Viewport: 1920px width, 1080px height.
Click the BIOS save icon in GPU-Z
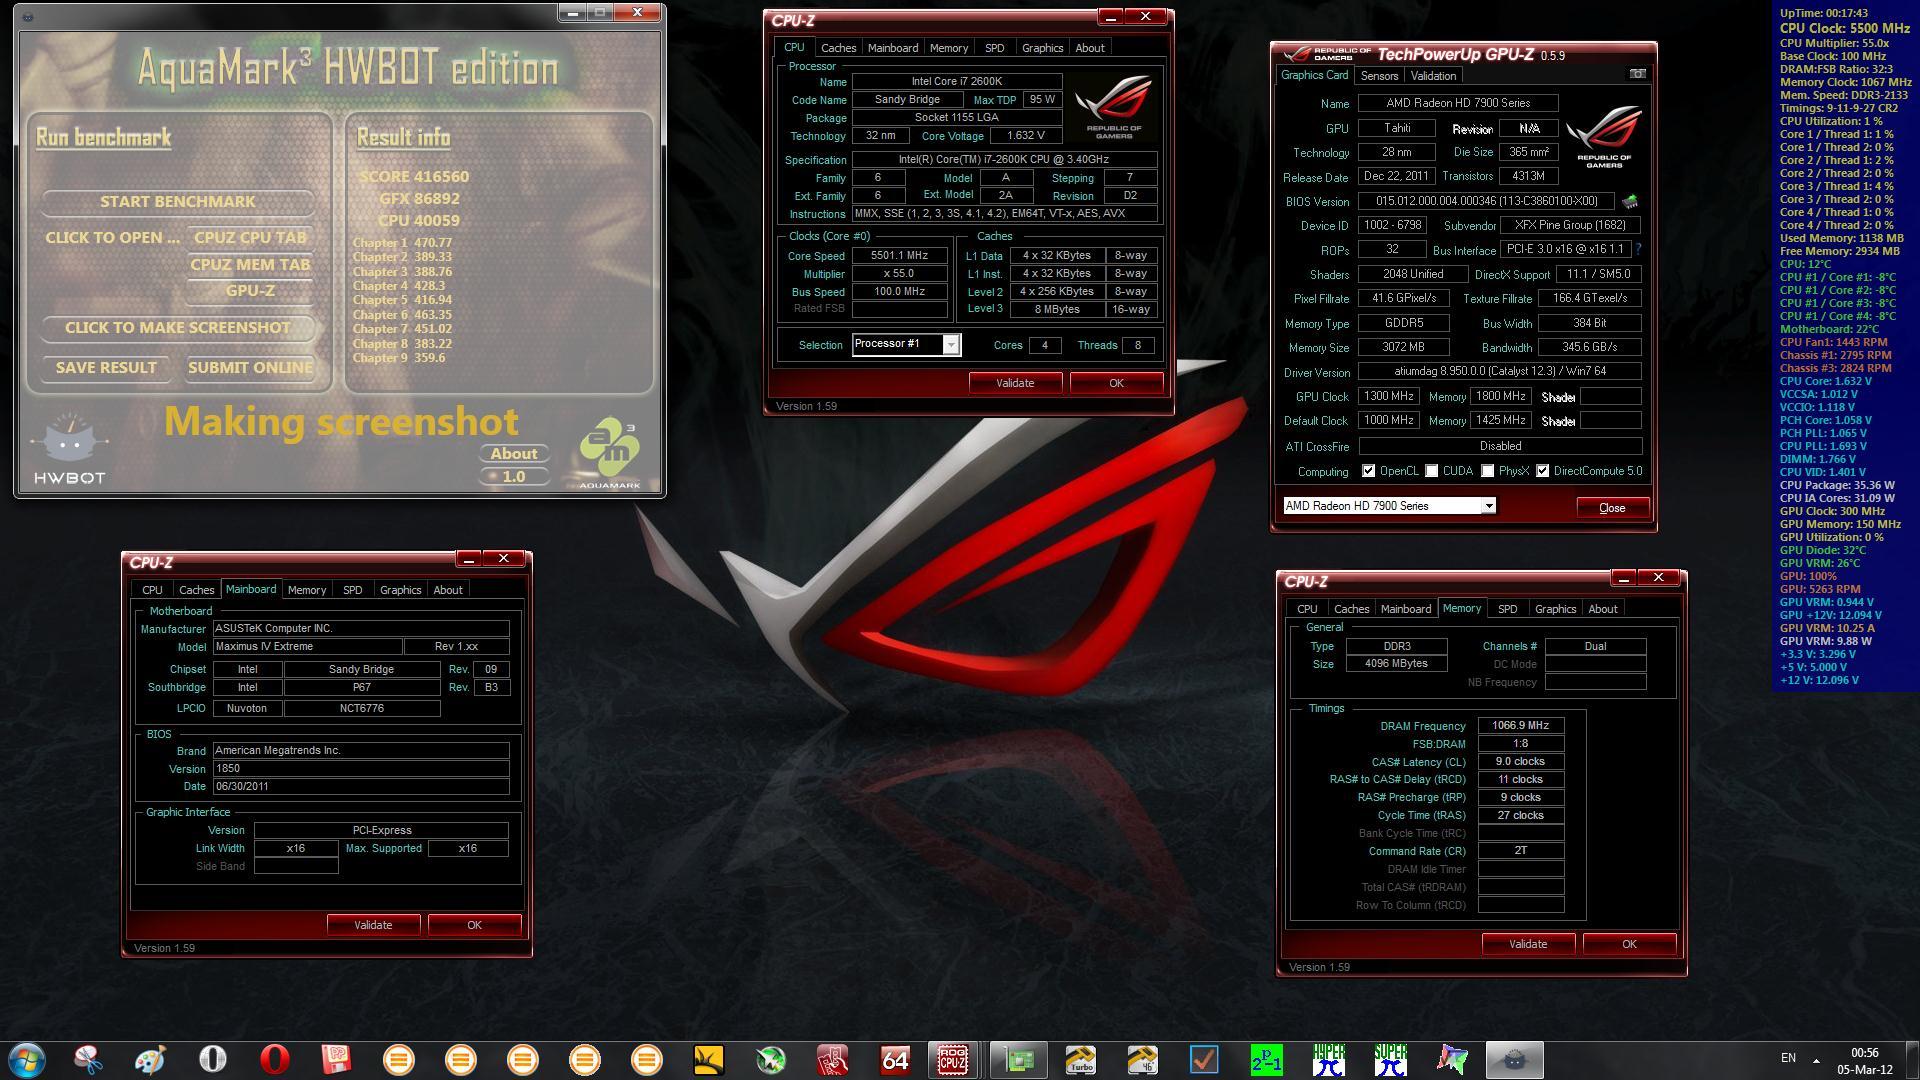1630,201
